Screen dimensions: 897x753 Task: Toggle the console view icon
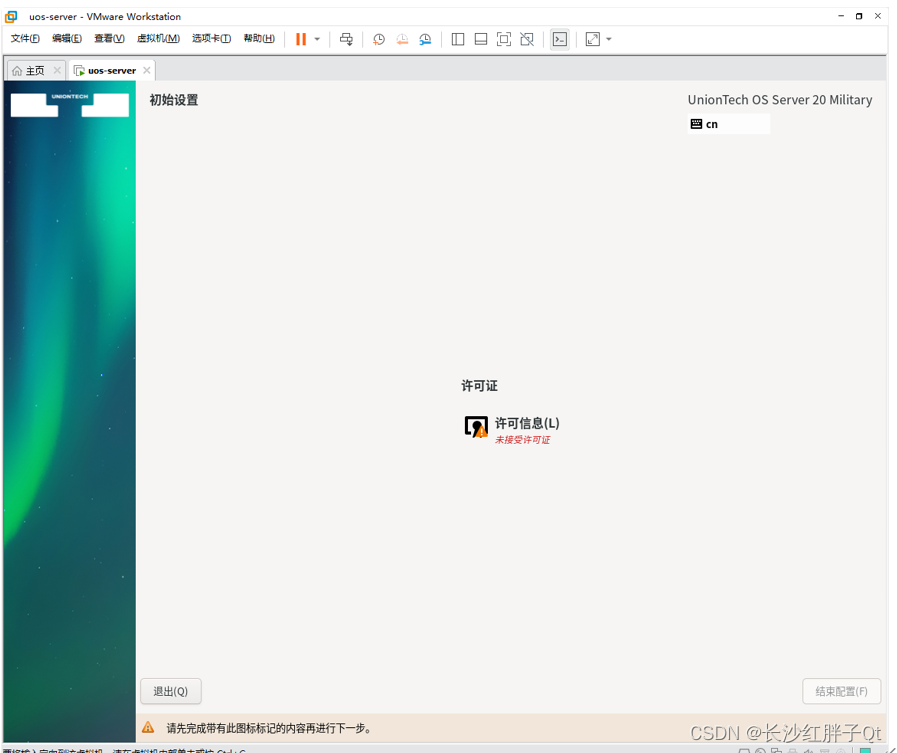(x=559, y=39)
